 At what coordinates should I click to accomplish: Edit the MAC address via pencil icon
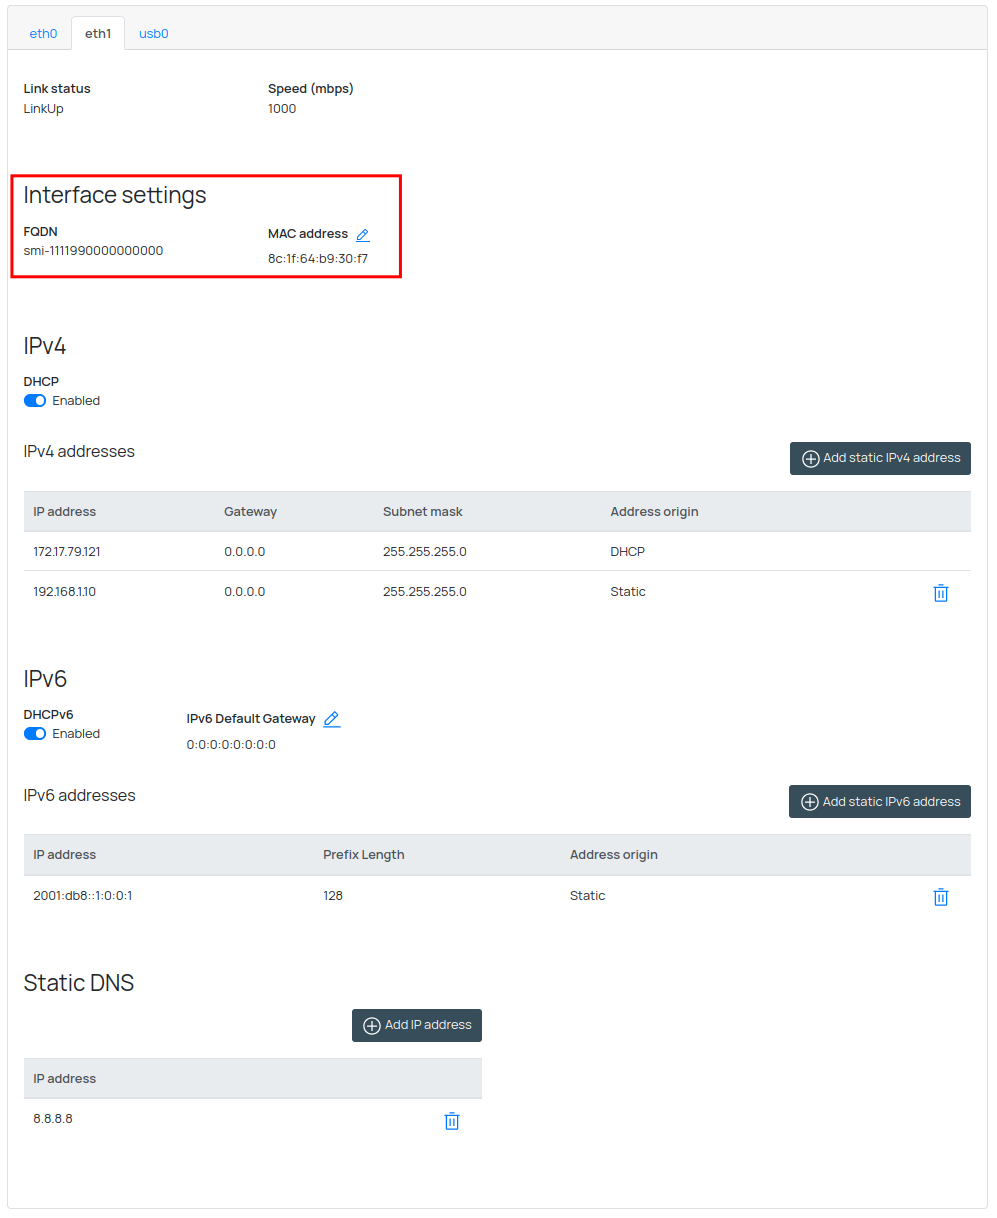363,235
